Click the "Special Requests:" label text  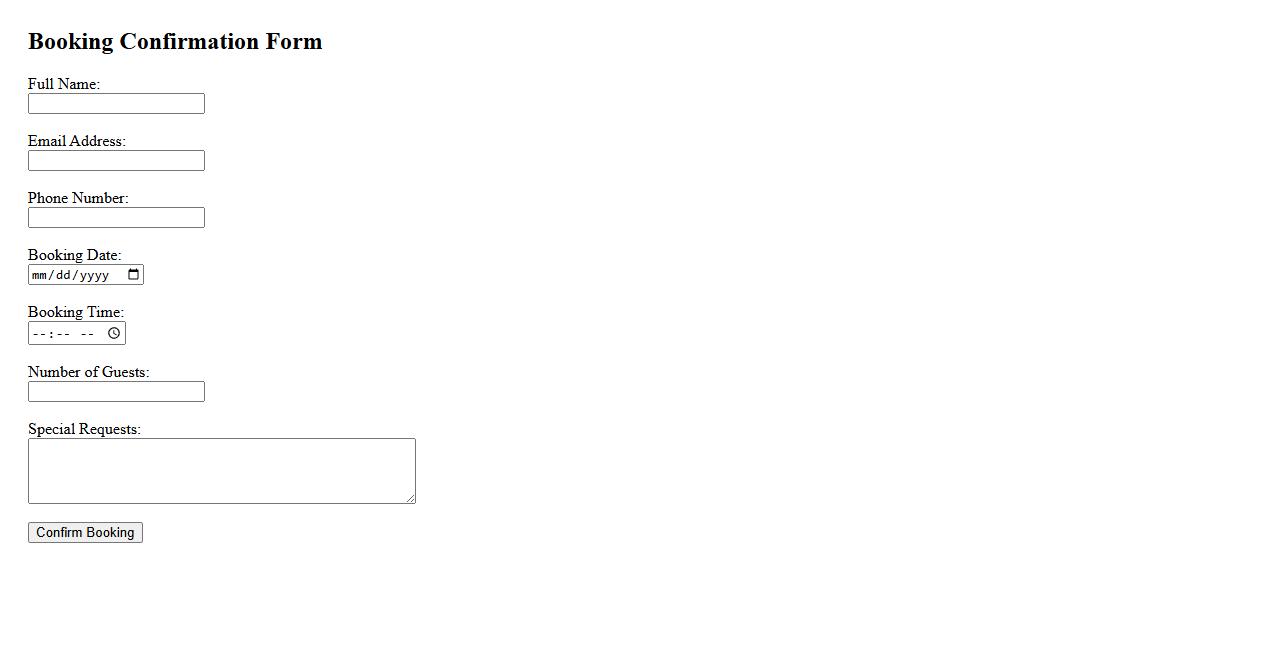(x=84, y=429)
